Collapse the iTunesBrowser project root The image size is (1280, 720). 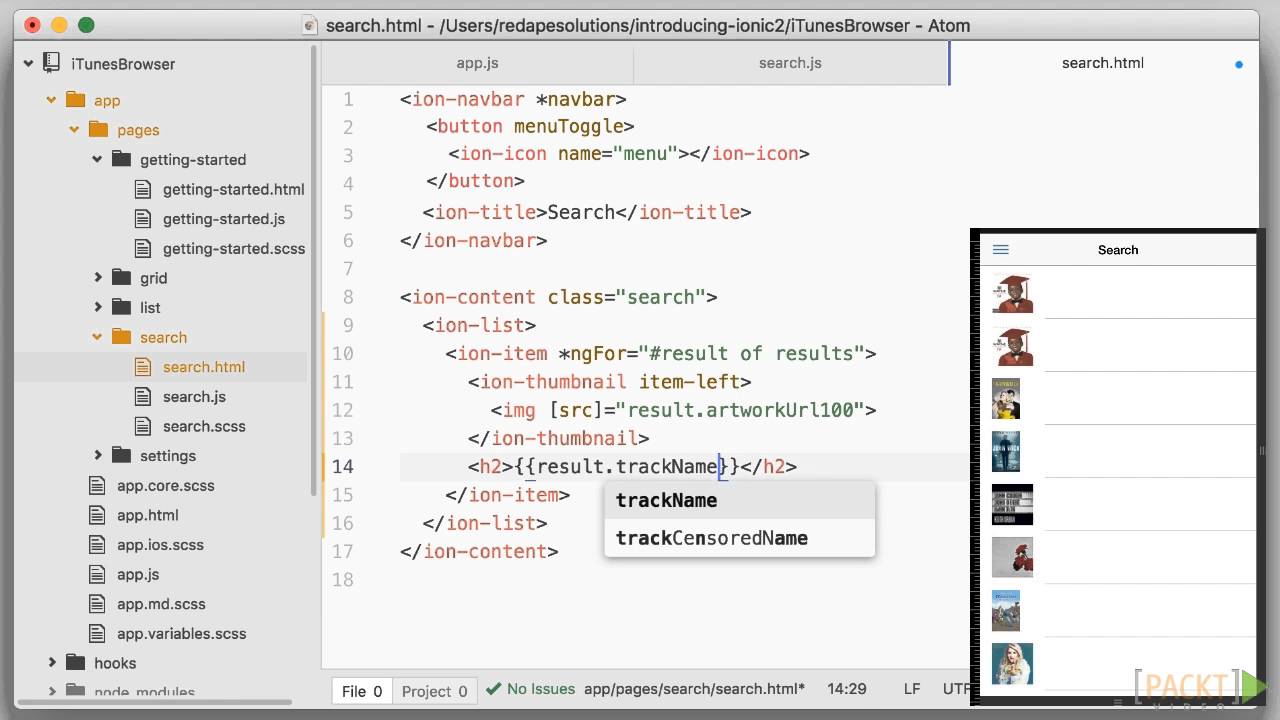[x=28, y=64]
